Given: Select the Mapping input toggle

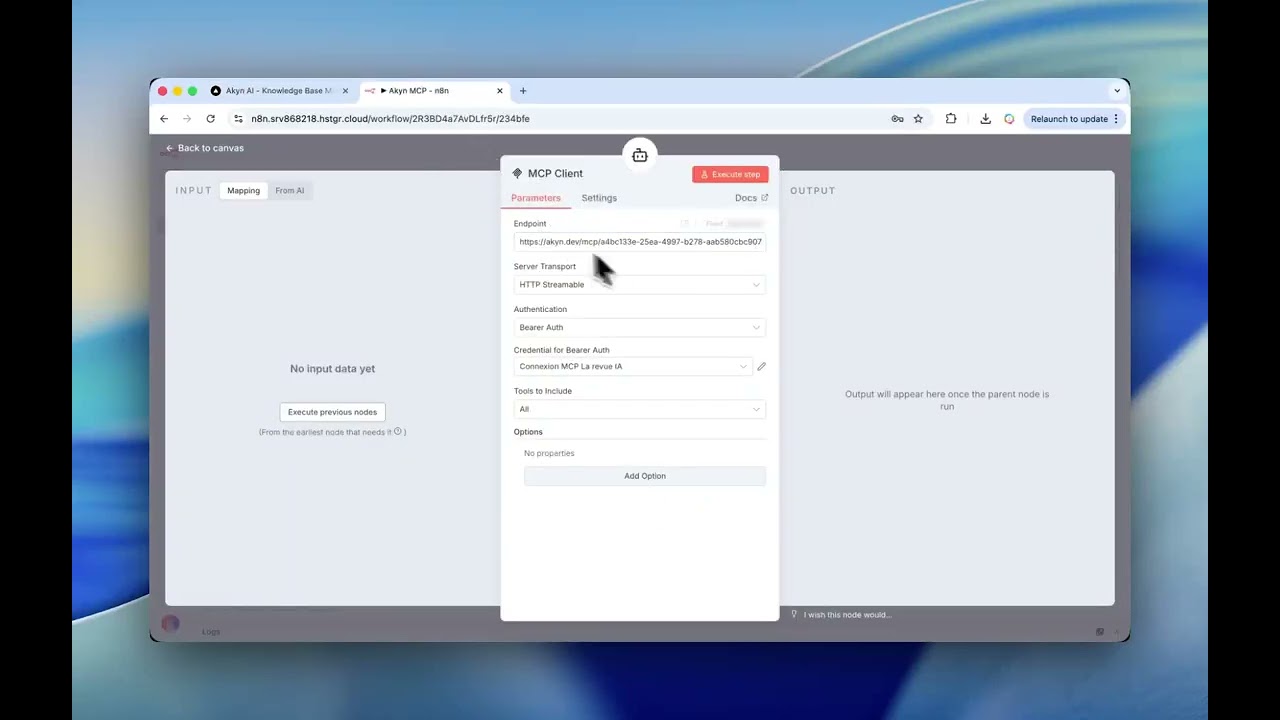Looking at the screenshot, I should [x=243, y=191].
